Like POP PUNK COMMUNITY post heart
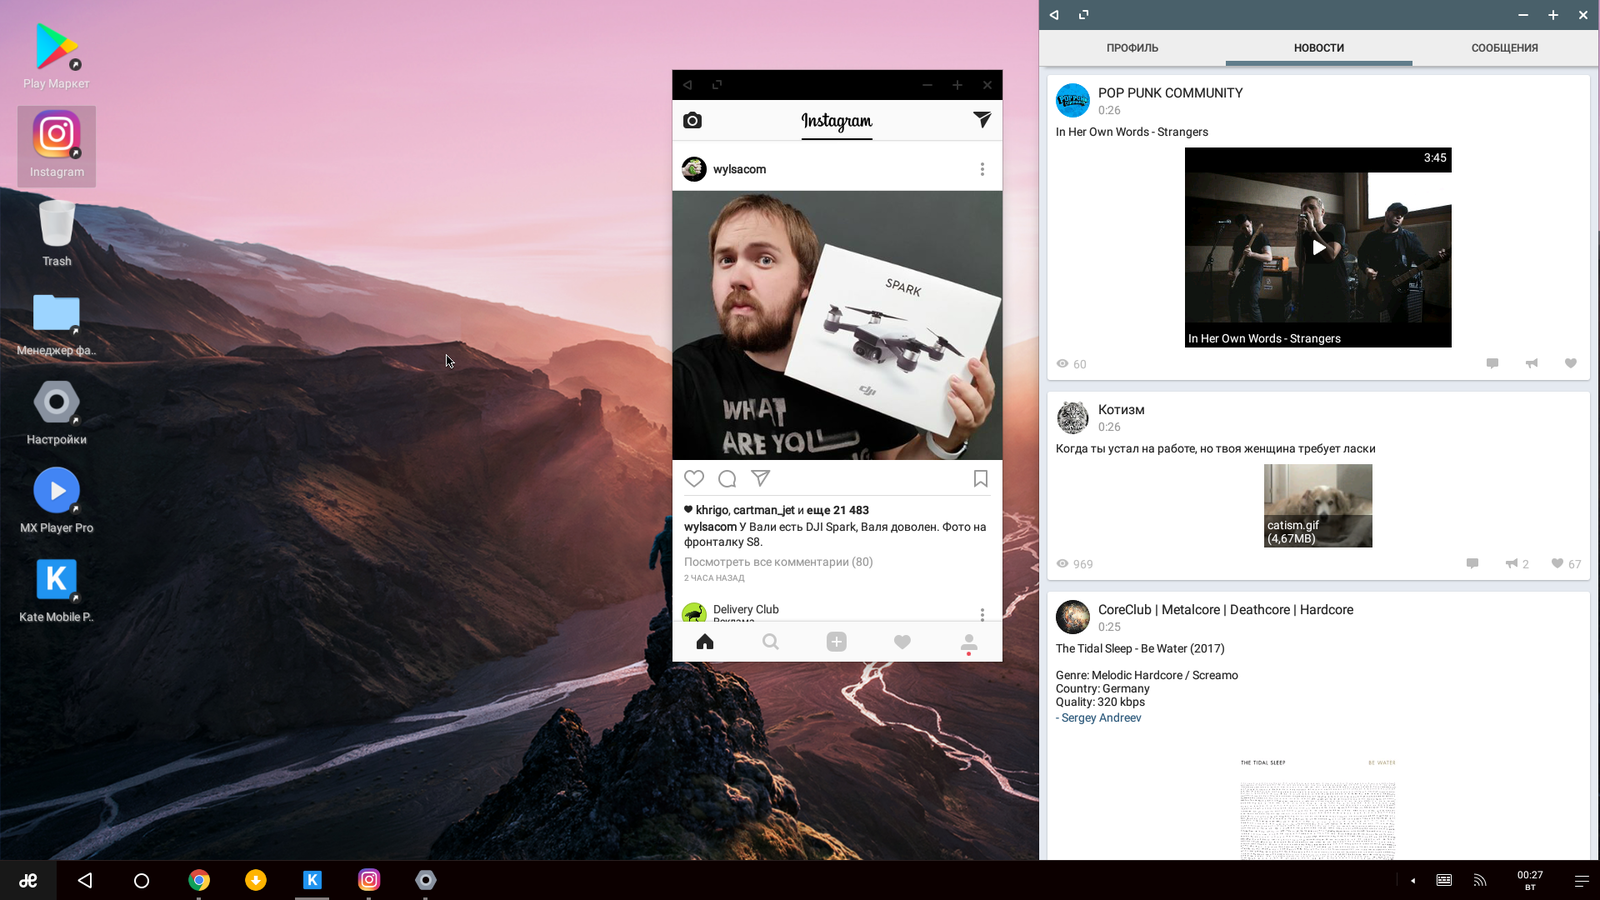This screenshot has width=1600, height=900. (1570, 363)
